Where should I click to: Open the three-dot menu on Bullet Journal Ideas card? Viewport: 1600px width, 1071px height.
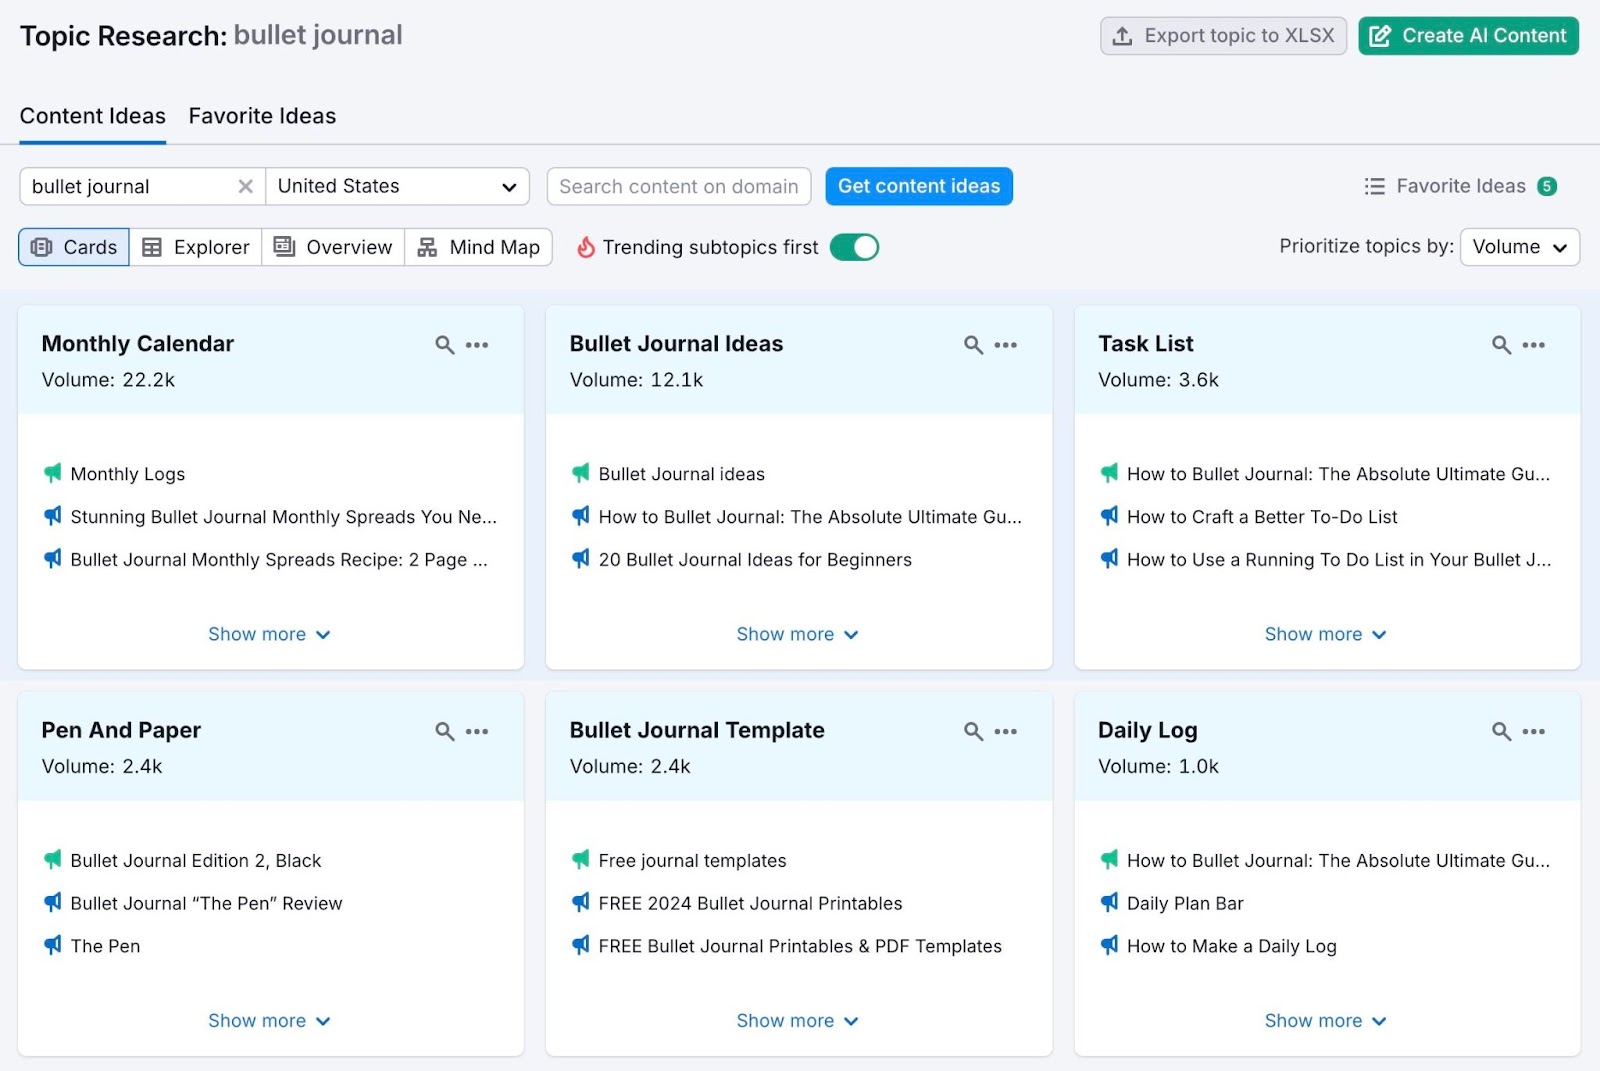click(1006, 344)
